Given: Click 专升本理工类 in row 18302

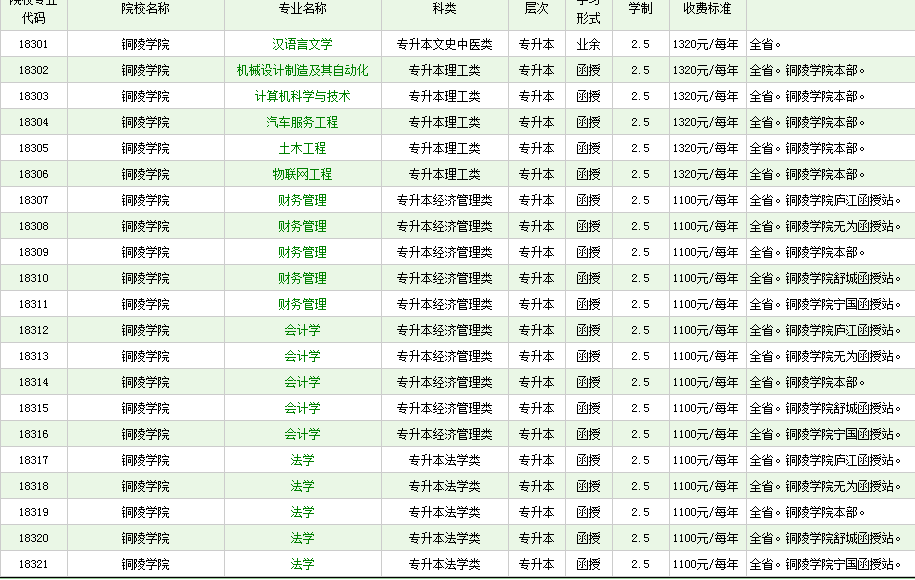Looking at the screenshot, I should (445, 71).
